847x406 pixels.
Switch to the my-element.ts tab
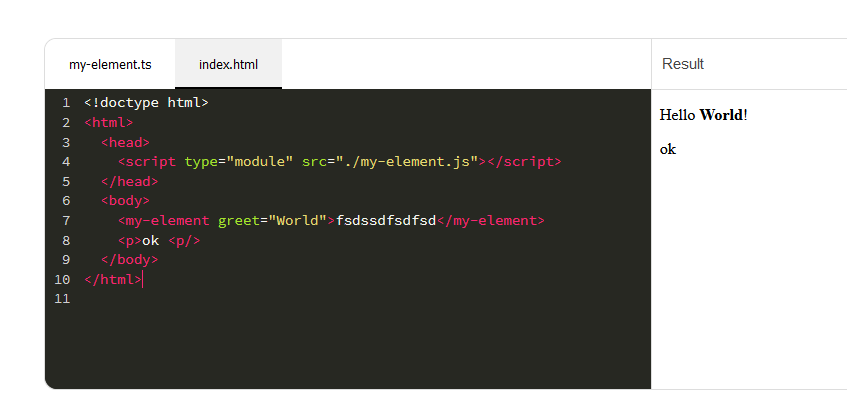(110, 65)
